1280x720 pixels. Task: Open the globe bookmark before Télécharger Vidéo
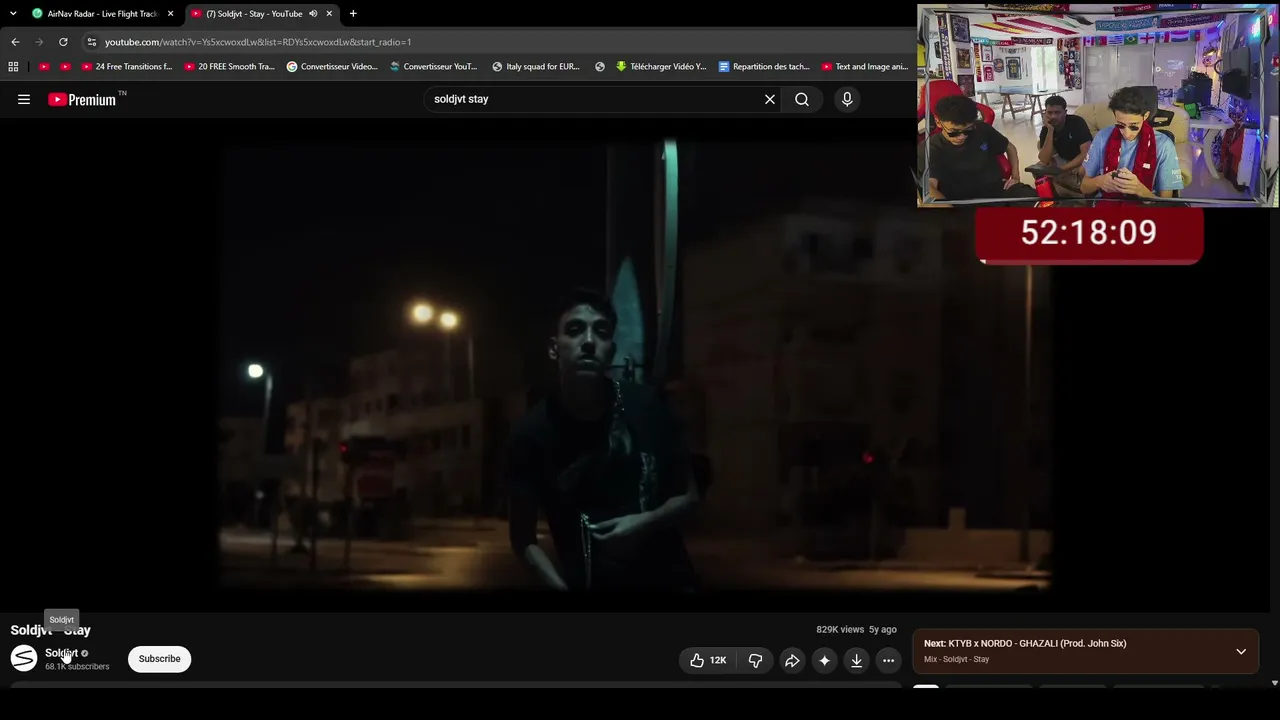point(600,67)
